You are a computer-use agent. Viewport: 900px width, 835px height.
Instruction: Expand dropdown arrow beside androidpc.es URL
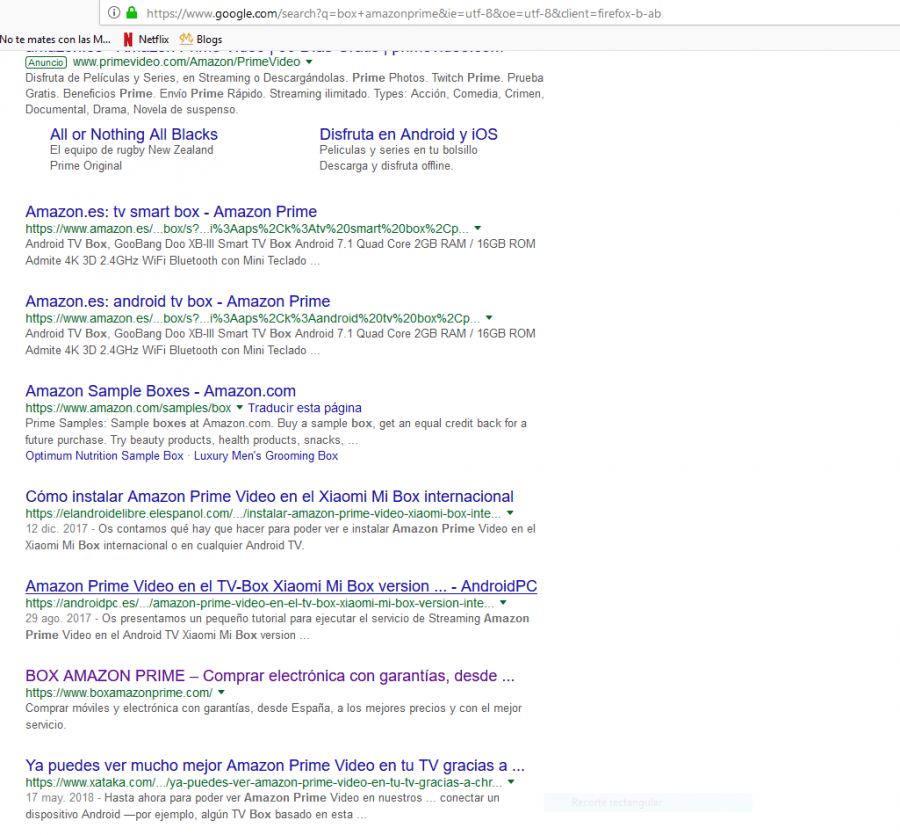503,603
